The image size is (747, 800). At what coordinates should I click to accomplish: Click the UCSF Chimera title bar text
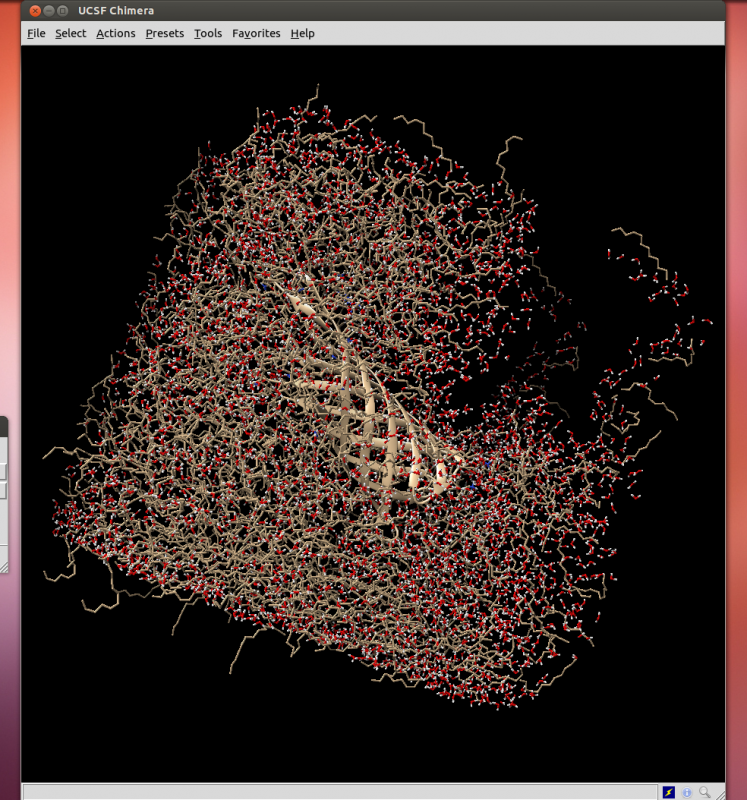click(116, 11)
